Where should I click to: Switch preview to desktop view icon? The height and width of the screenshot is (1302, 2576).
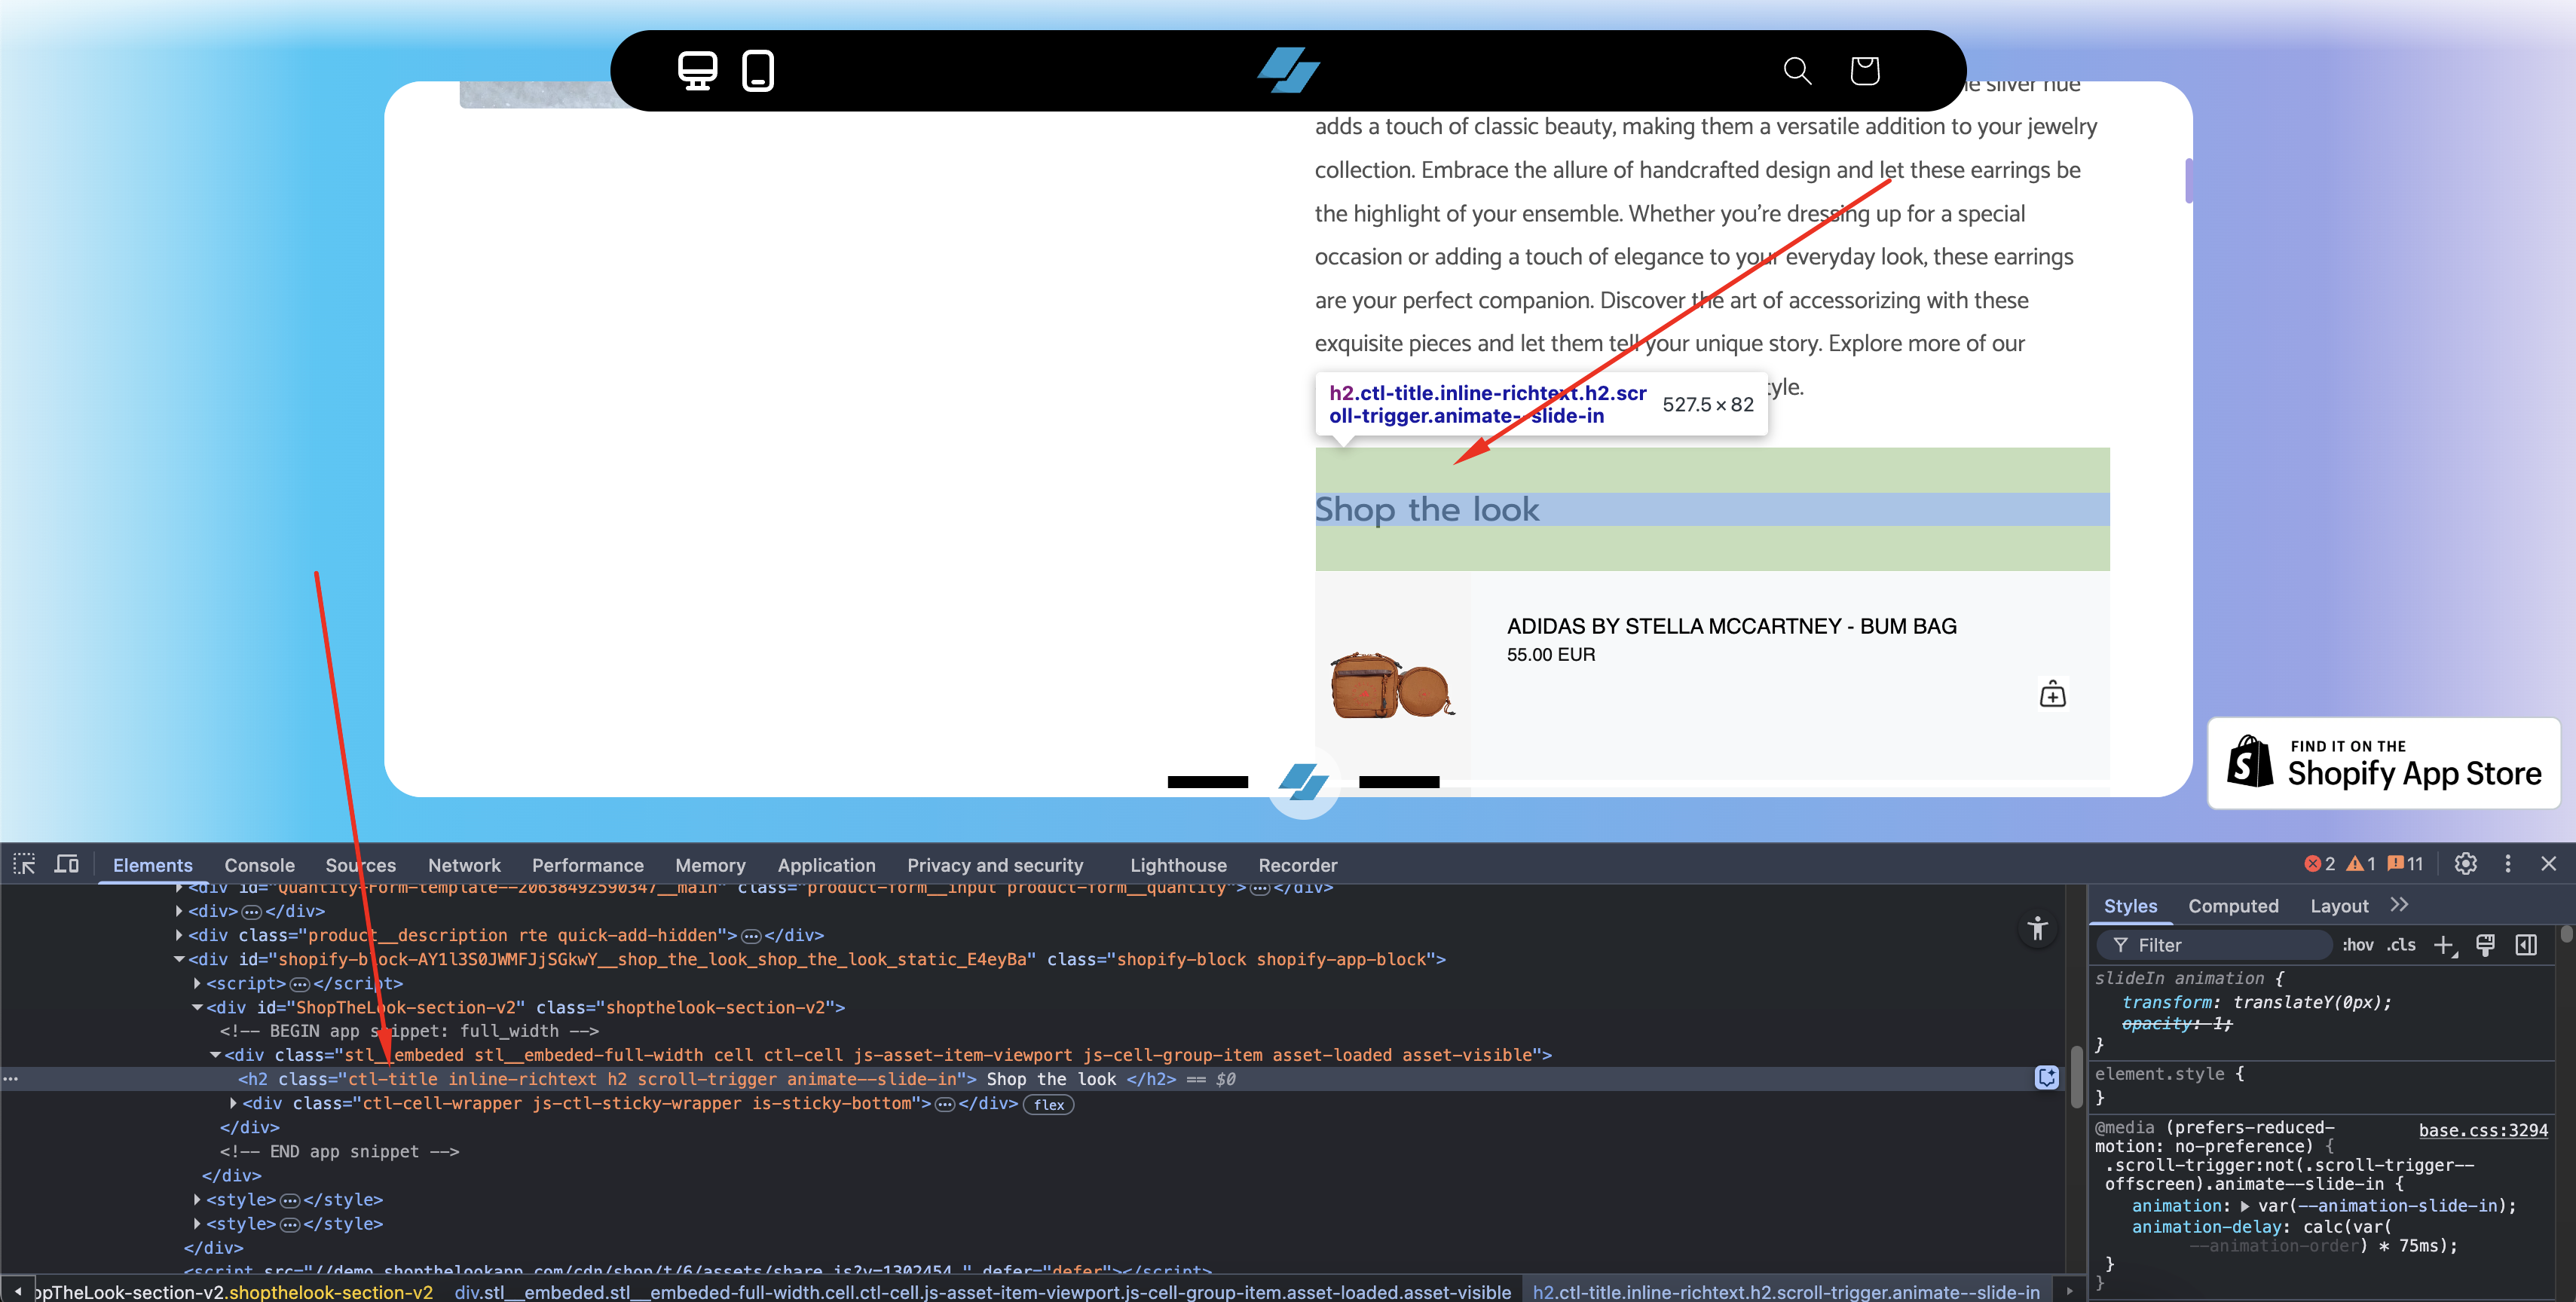697,71
